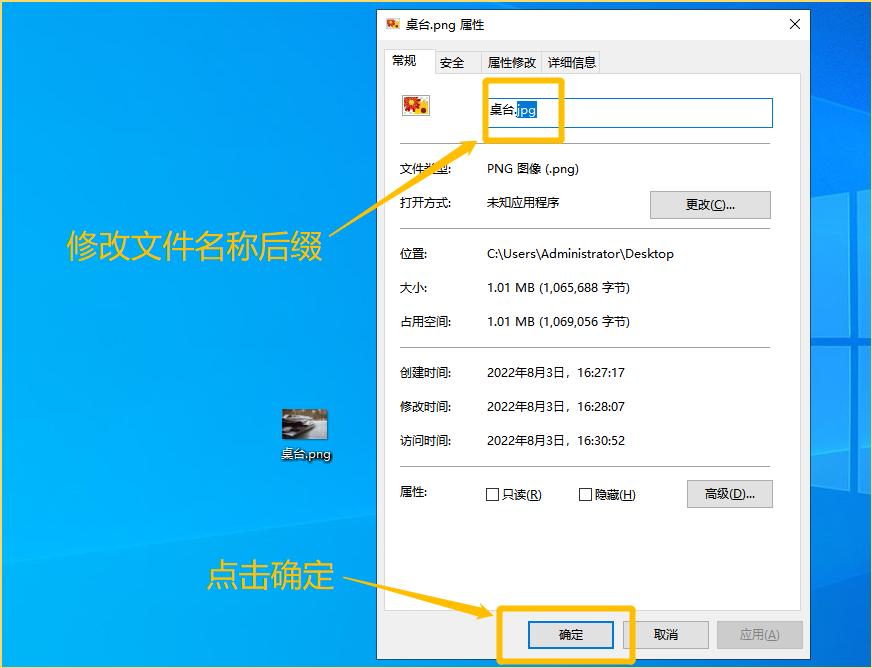
Task: Click the 应用(A) button
Action: 759,634
